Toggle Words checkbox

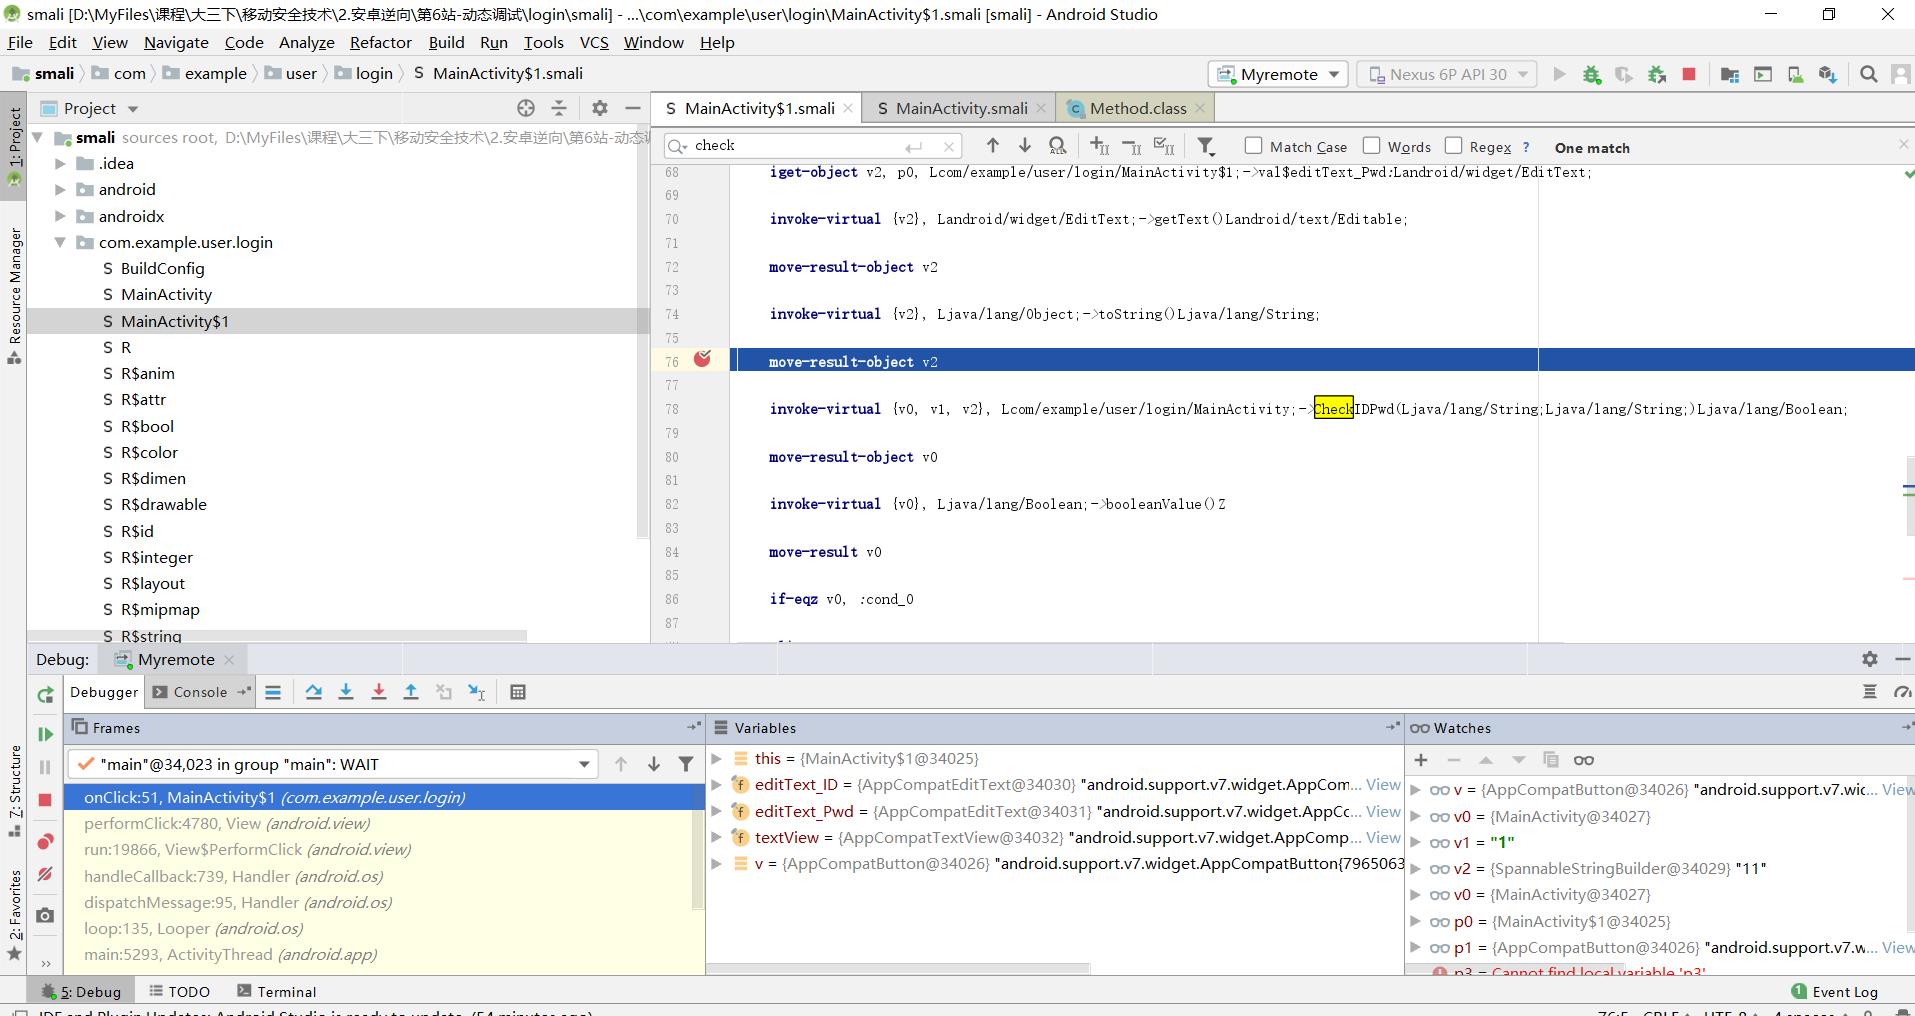click(1371, 146)
